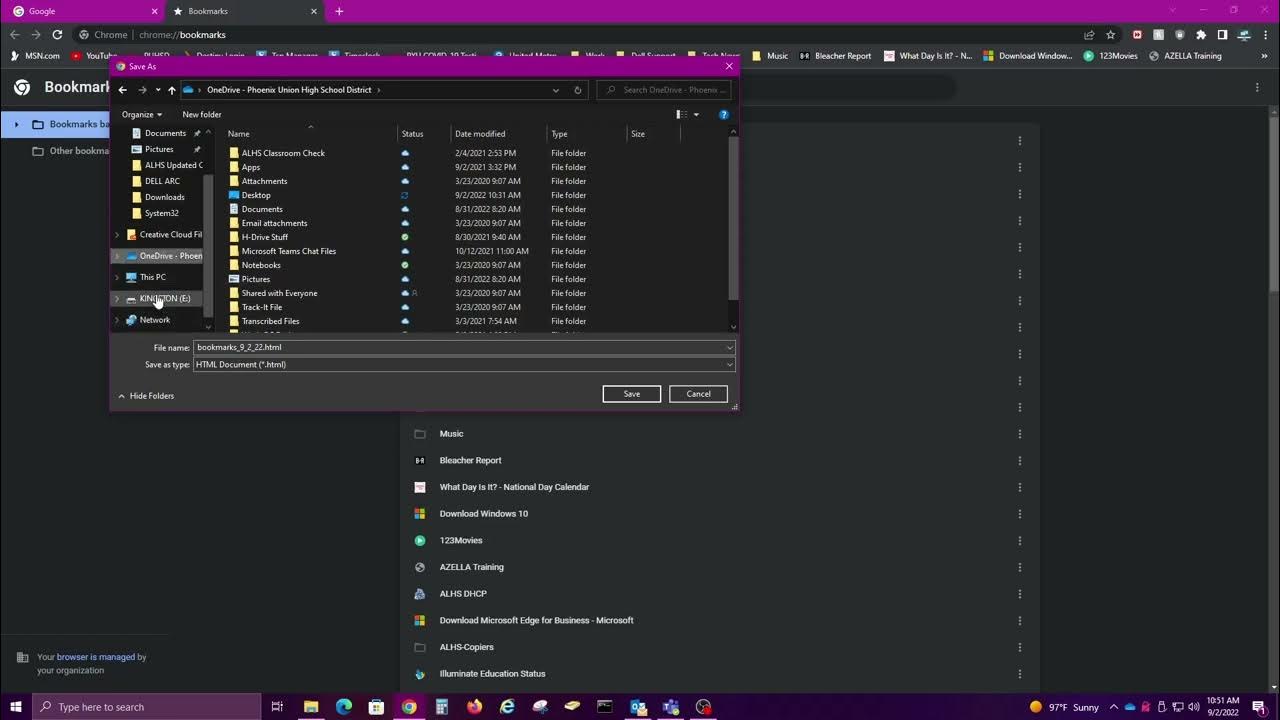1280x720 pixels.
Task: Collapse folders with Hide Folders
Action: click(x=146, y=396)
